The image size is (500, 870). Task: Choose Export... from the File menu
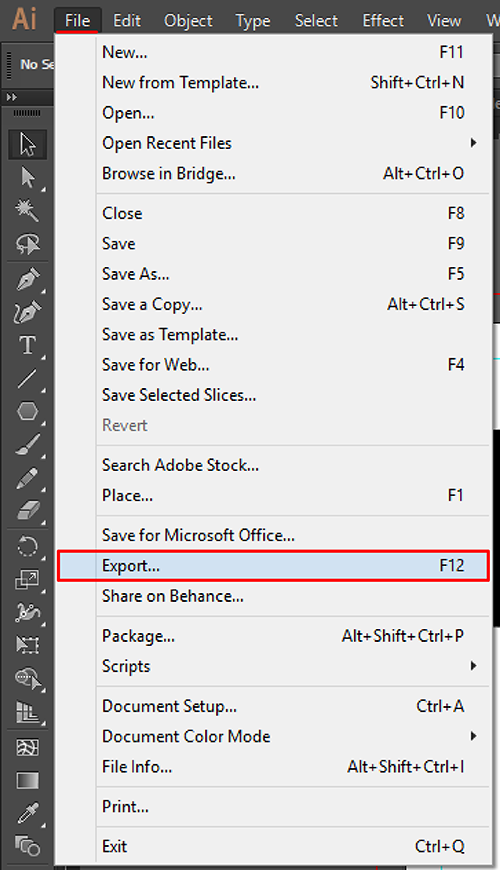273,565
